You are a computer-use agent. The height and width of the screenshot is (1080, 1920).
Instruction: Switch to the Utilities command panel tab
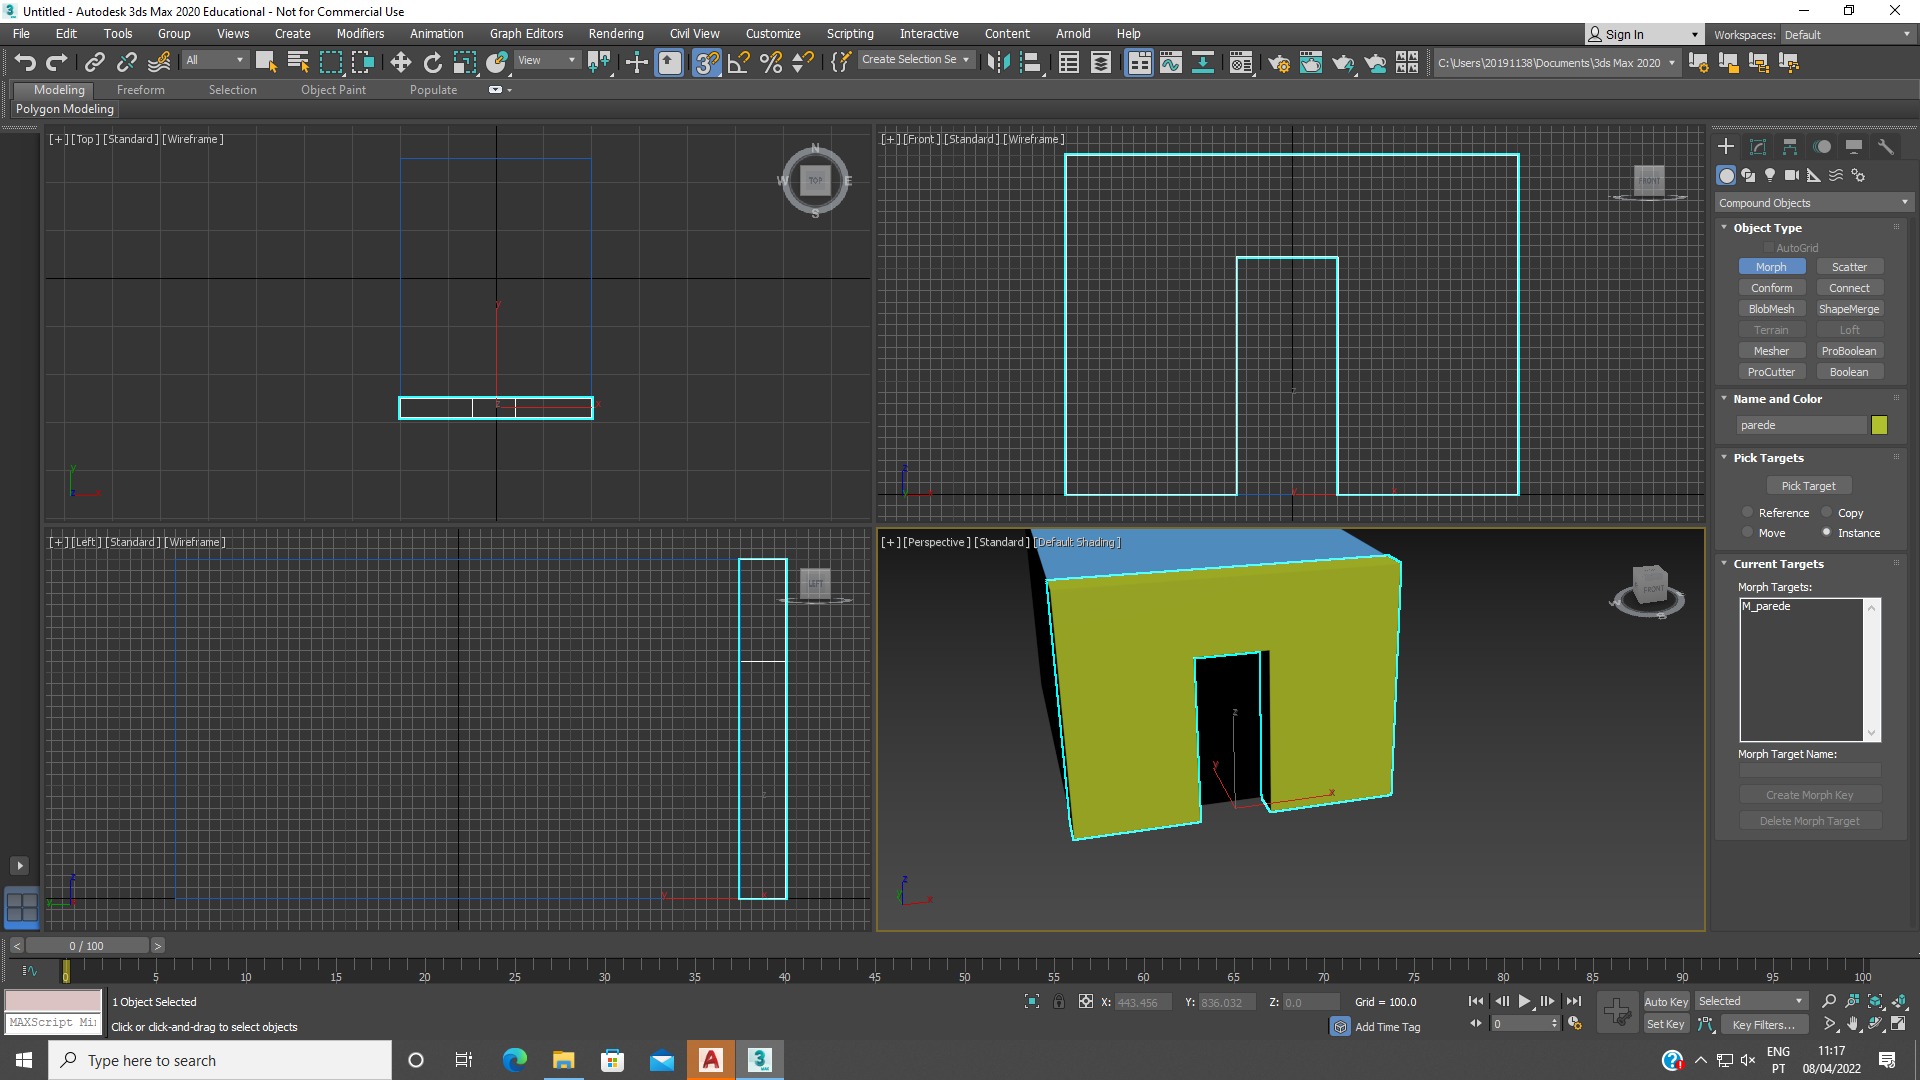1886,146
